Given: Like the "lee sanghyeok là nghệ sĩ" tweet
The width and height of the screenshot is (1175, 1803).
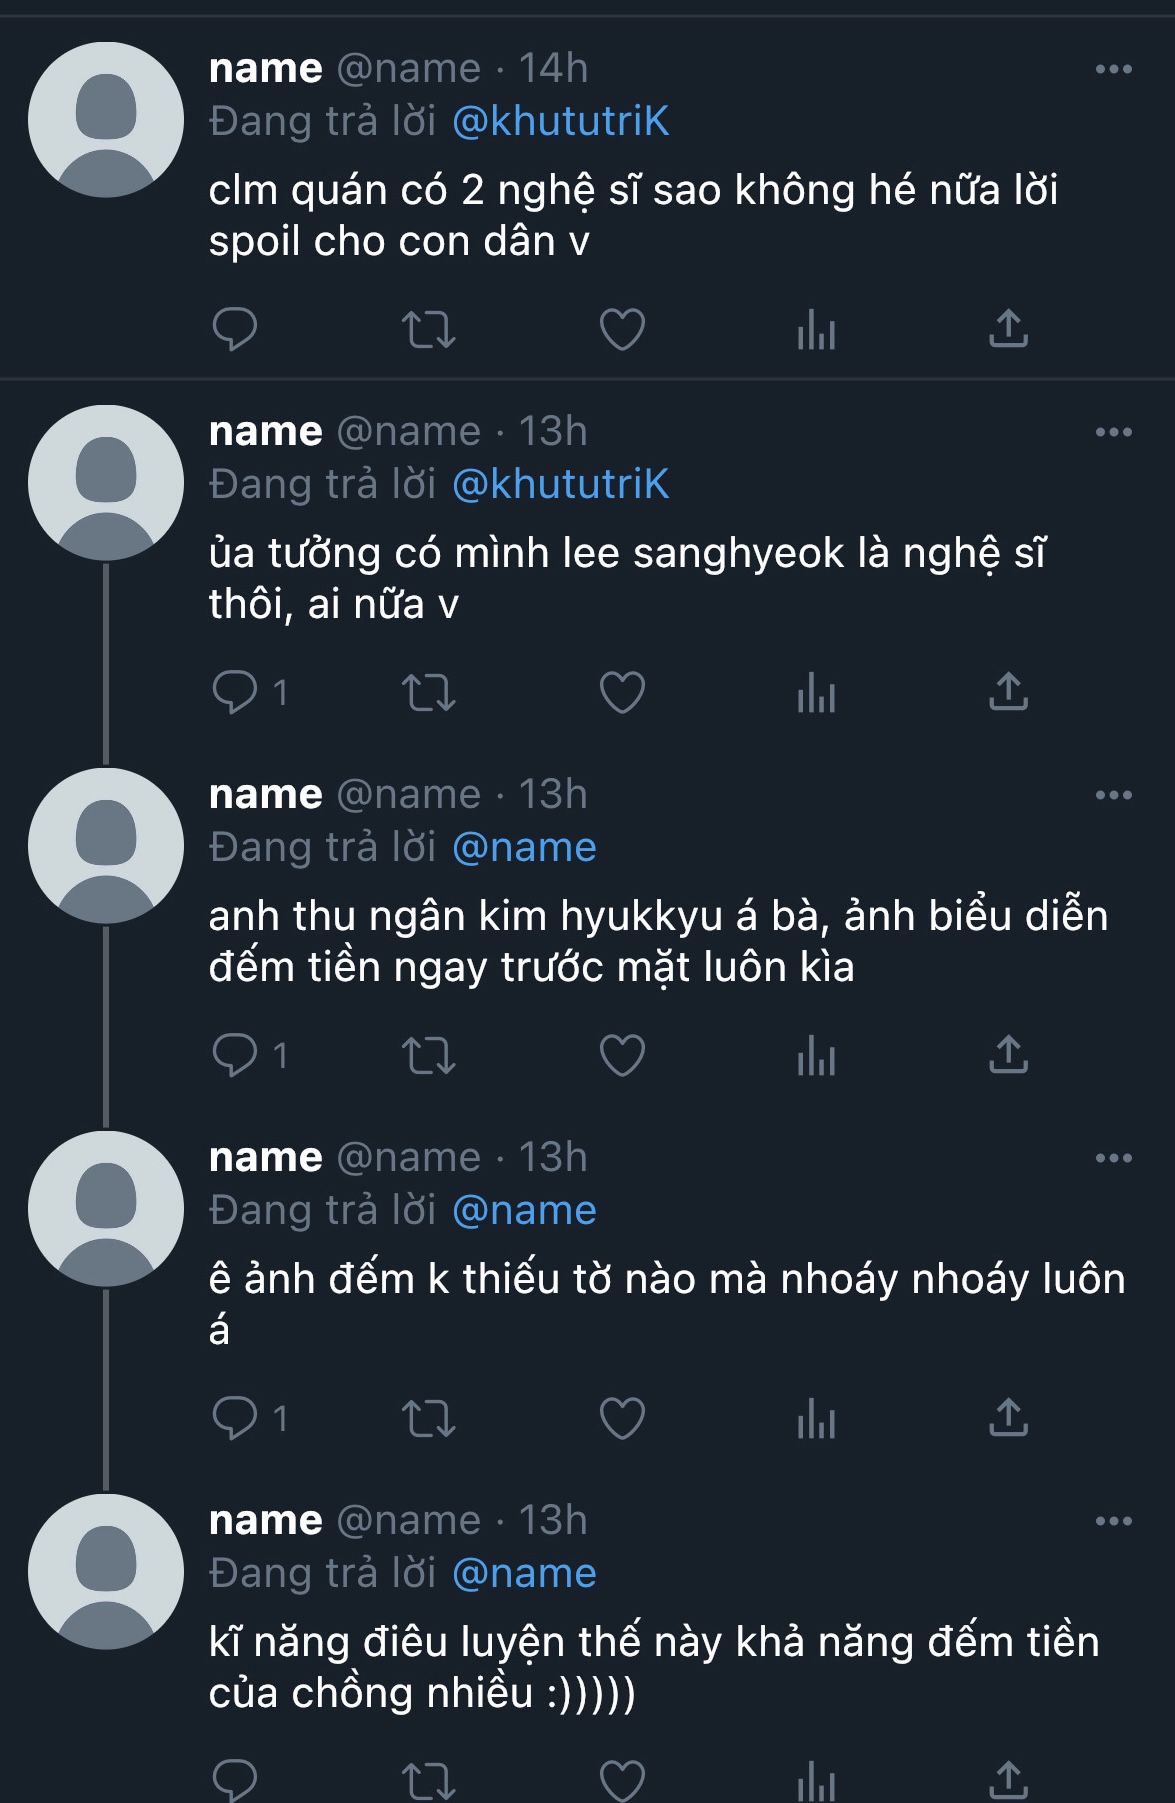Looking at the screenshot, I should click(621, 692).
